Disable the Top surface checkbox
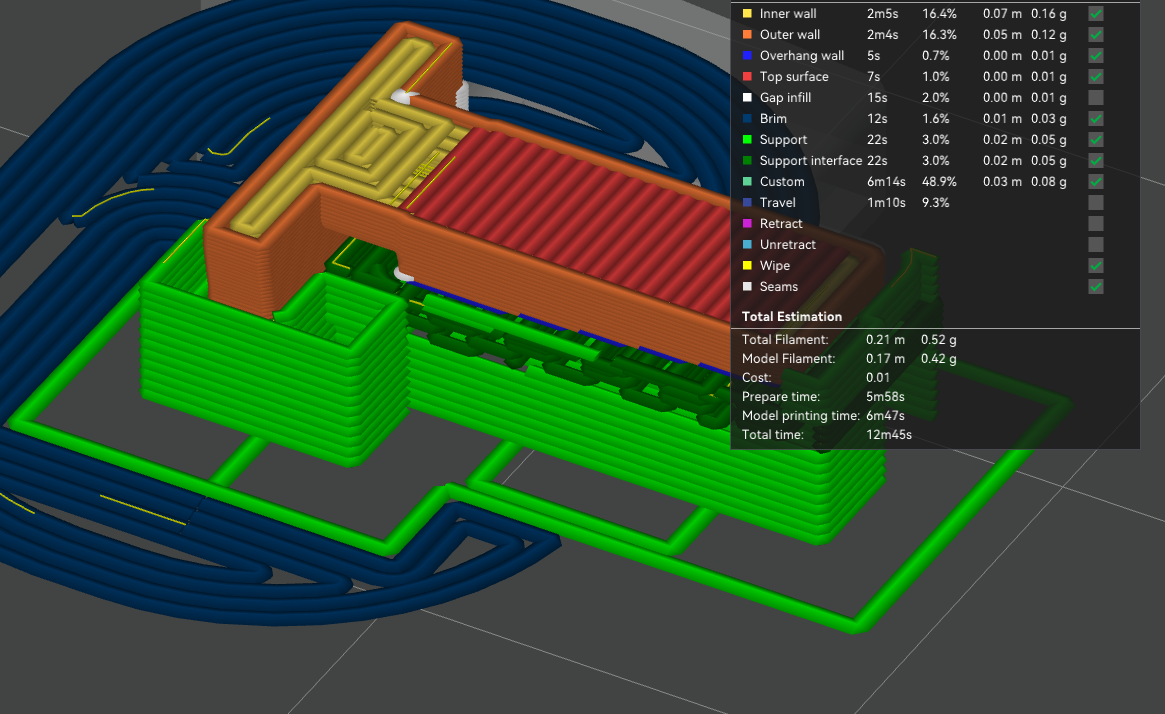Screen dimensions: 1165x714 pyautogui.click(x=1096, y=77)
